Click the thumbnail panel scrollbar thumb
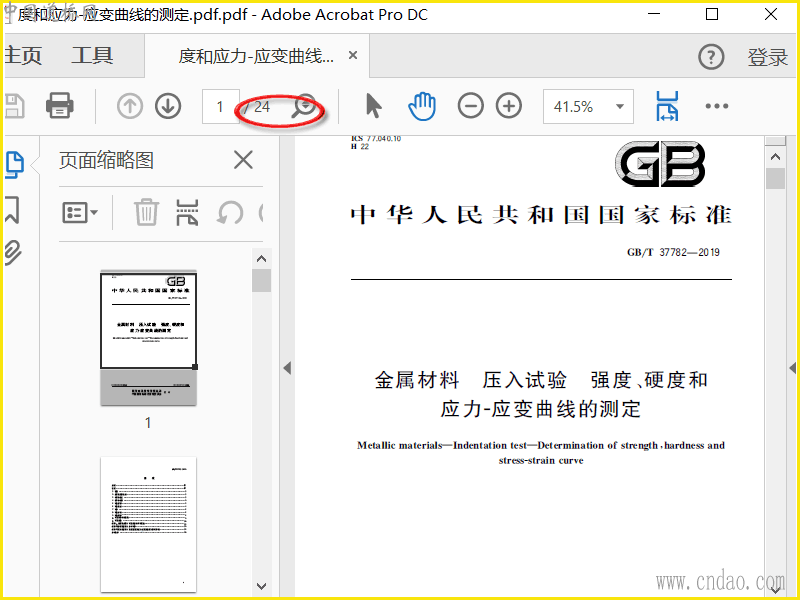This screenshot has height=600, width=800. pos(261,281)
